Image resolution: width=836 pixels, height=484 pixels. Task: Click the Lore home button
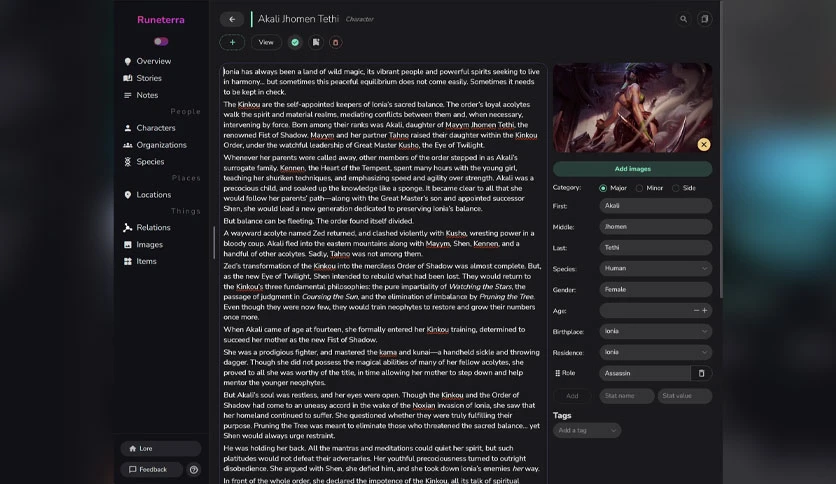tap(161, 448)
